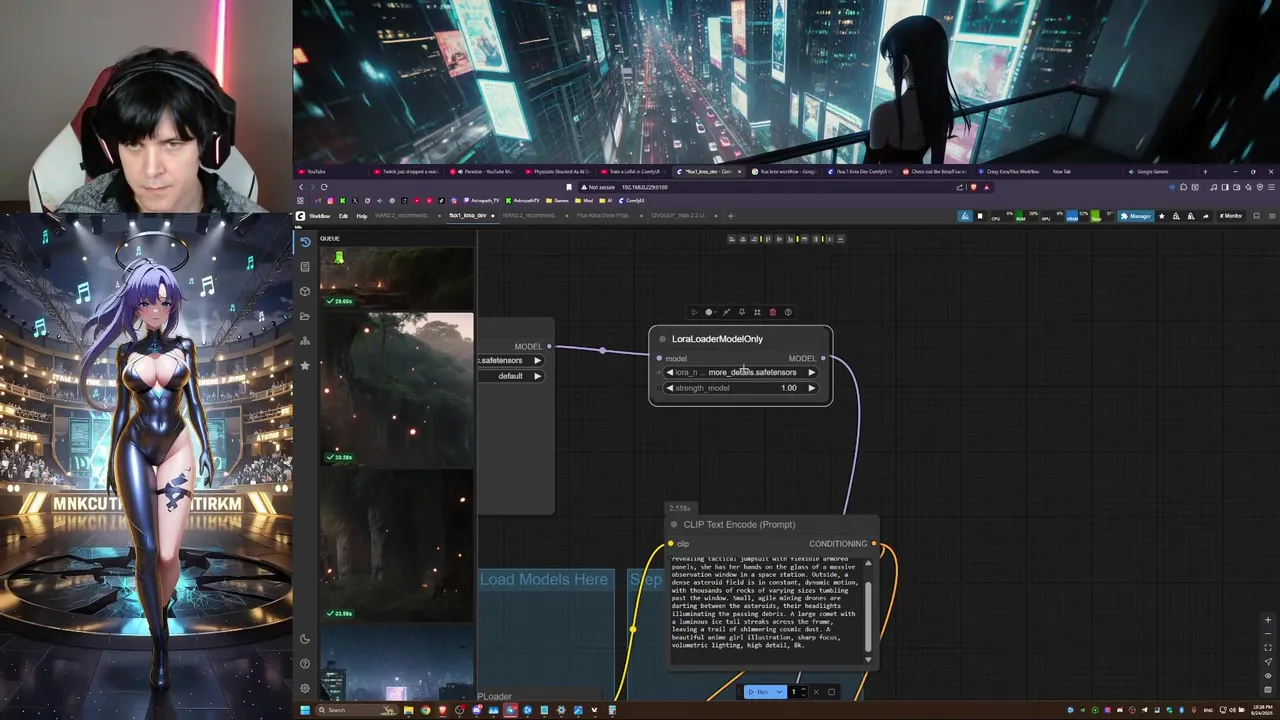
Task: Open the favorites star sidebar icon
Action: [305, 366]
